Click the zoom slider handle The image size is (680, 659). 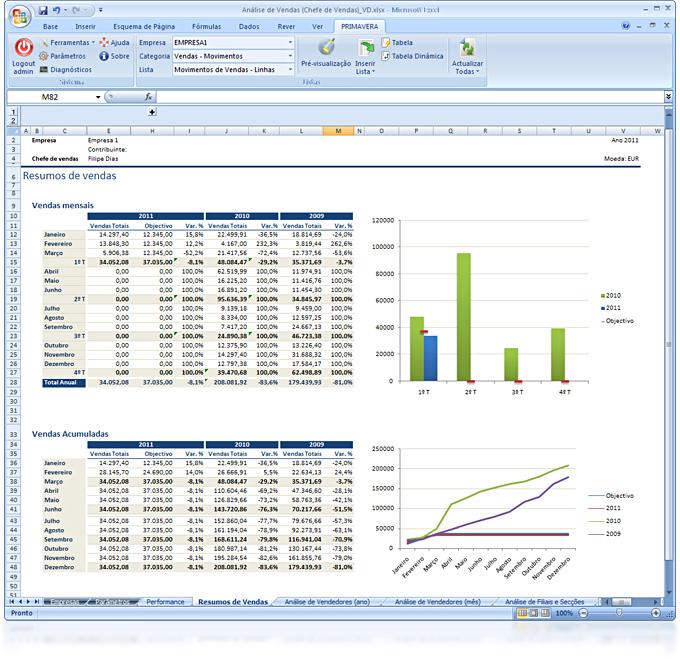(x=619, y=613)
